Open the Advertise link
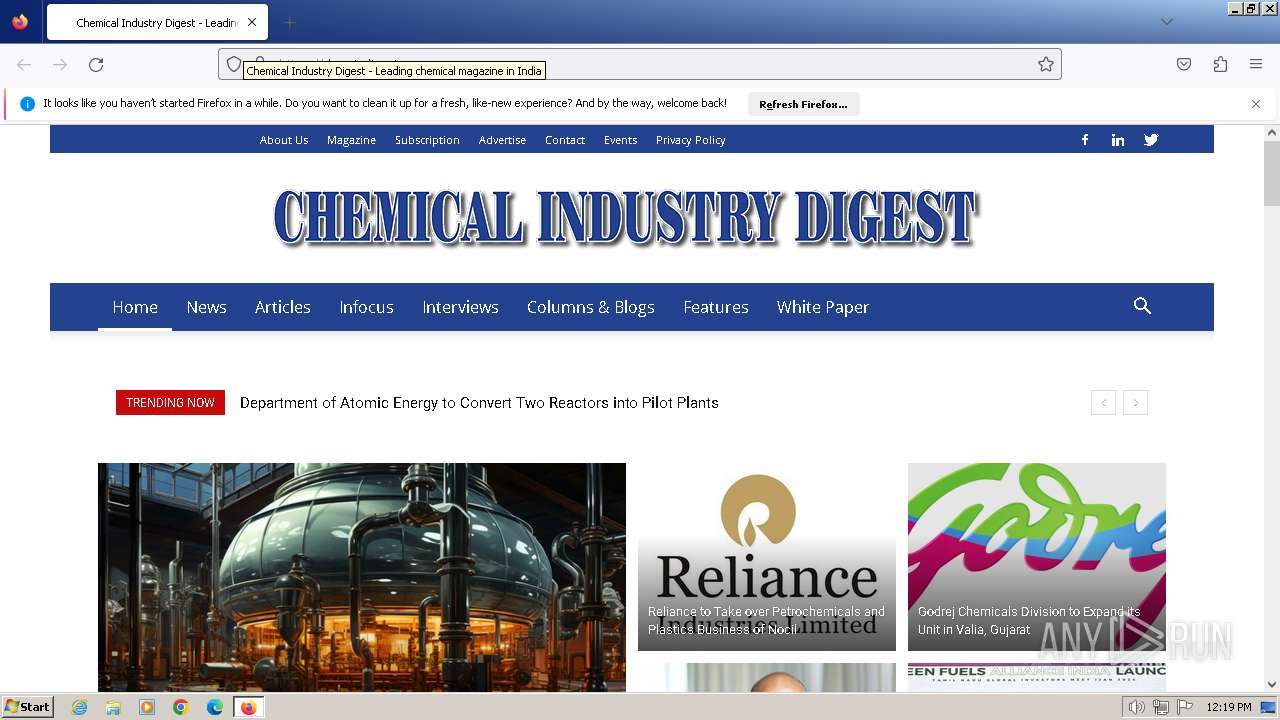Image resolution: width=1280 pixels, height=720 pixels. pos(502,140)
